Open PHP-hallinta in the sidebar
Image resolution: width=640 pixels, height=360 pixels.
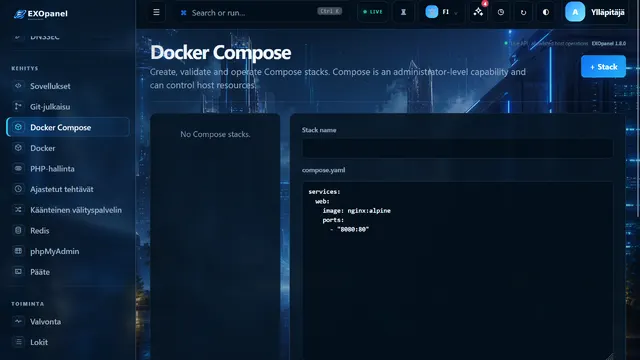68,169
